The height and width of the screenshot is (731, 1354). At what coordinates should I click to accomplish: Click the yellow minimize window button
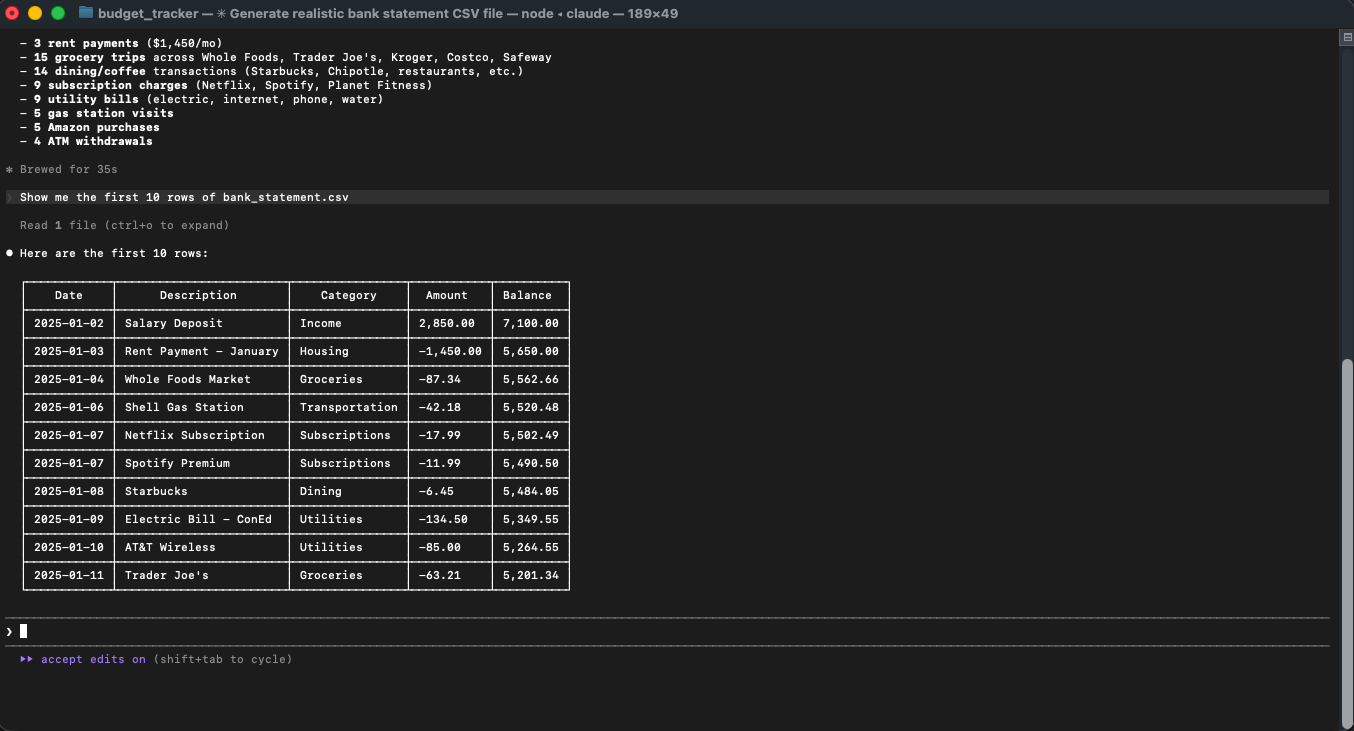pyautogui.click(x=35, y=13)
